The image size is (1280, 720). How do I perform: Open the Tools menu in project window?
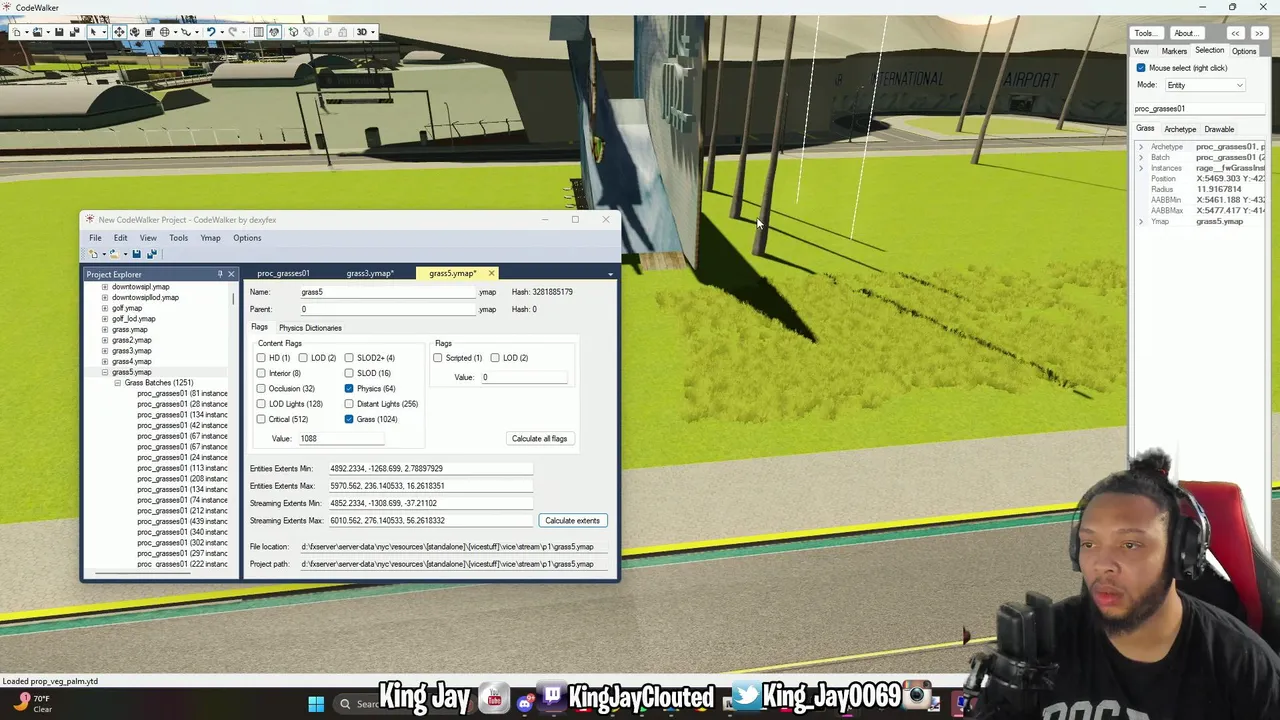coord(178,238)
